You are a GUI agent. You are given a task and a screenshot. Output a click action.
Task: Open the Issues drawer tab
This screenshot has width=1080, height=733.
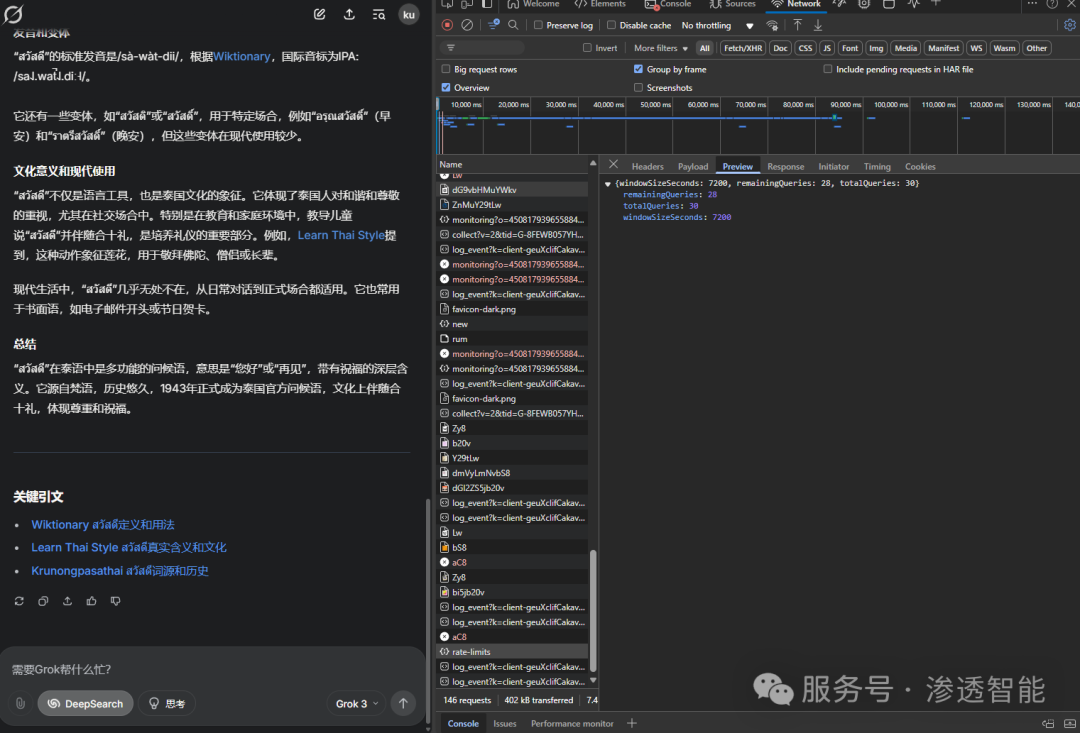505,723
